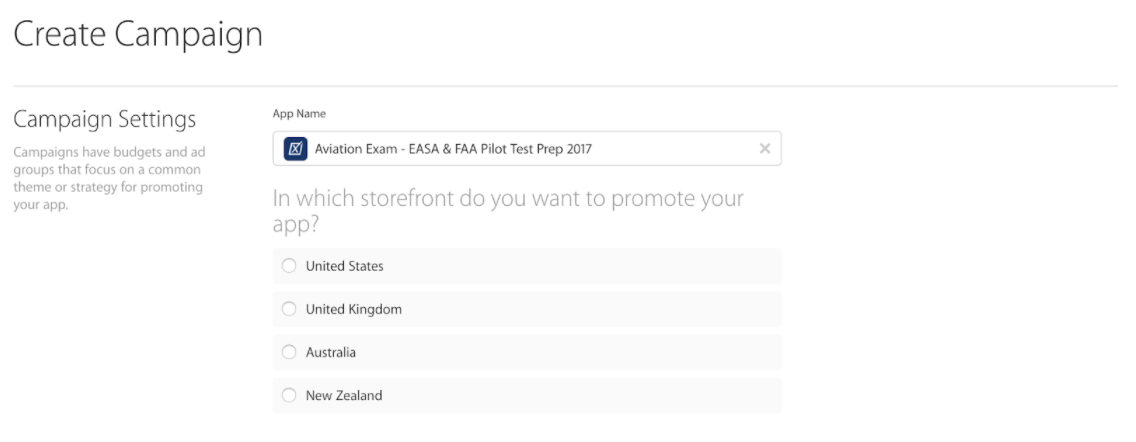
Task: Clear the App Name field with the X
Action: click(764, 149)
